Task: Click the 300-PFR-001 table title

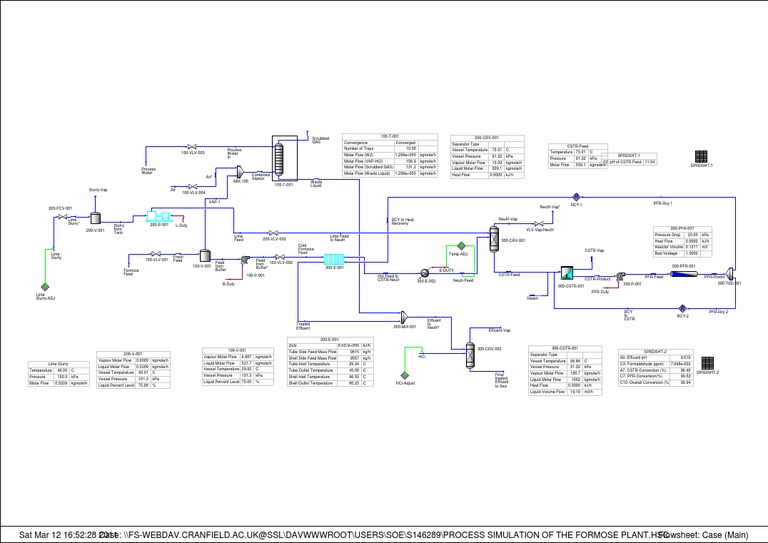Action: coord(682,229)
